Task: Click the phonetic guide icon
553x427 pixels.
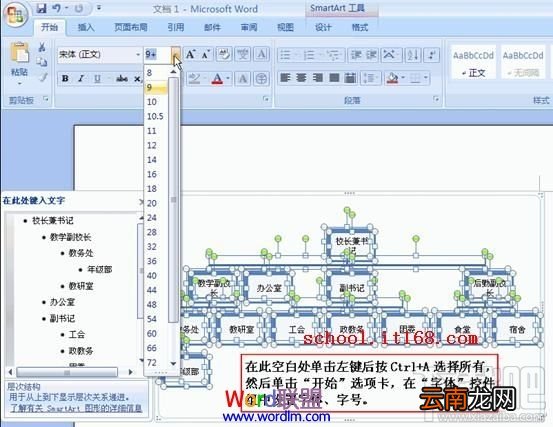Action: 243,55
